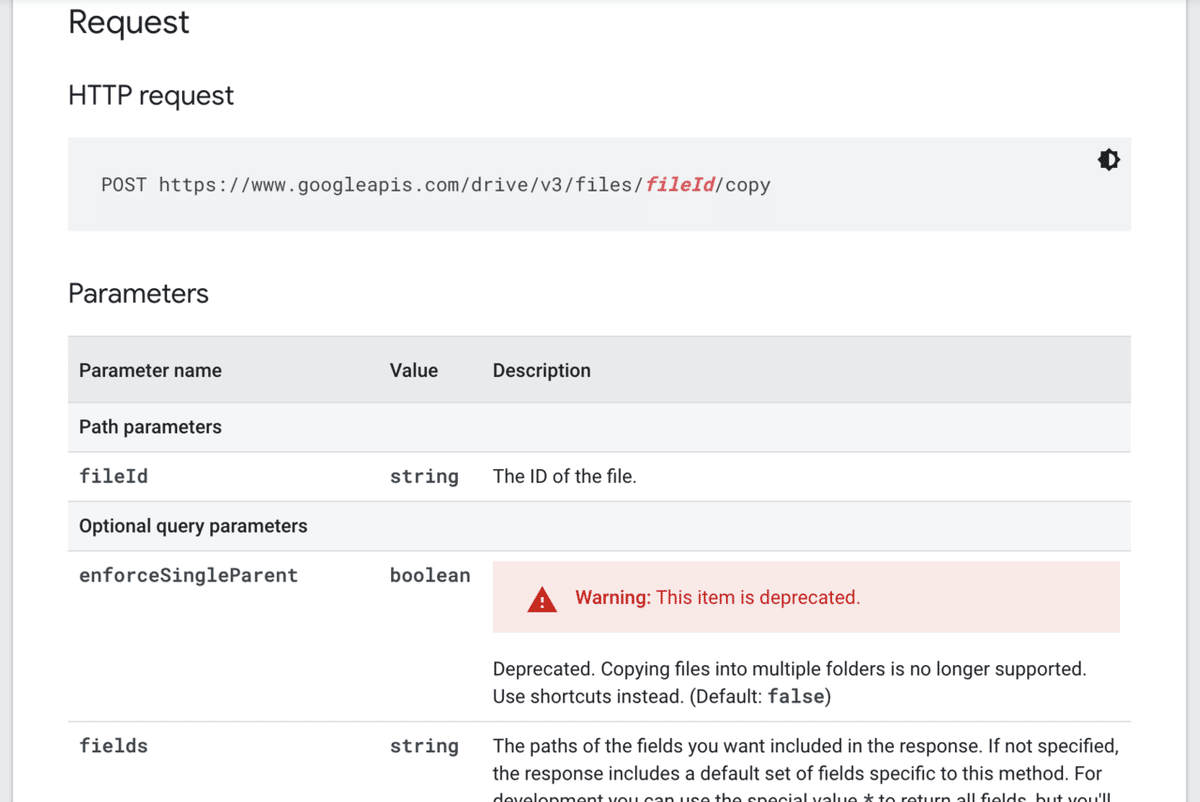
Task: Click the Parameters heading
Action: pyautogui.click(x=138, y=293)
